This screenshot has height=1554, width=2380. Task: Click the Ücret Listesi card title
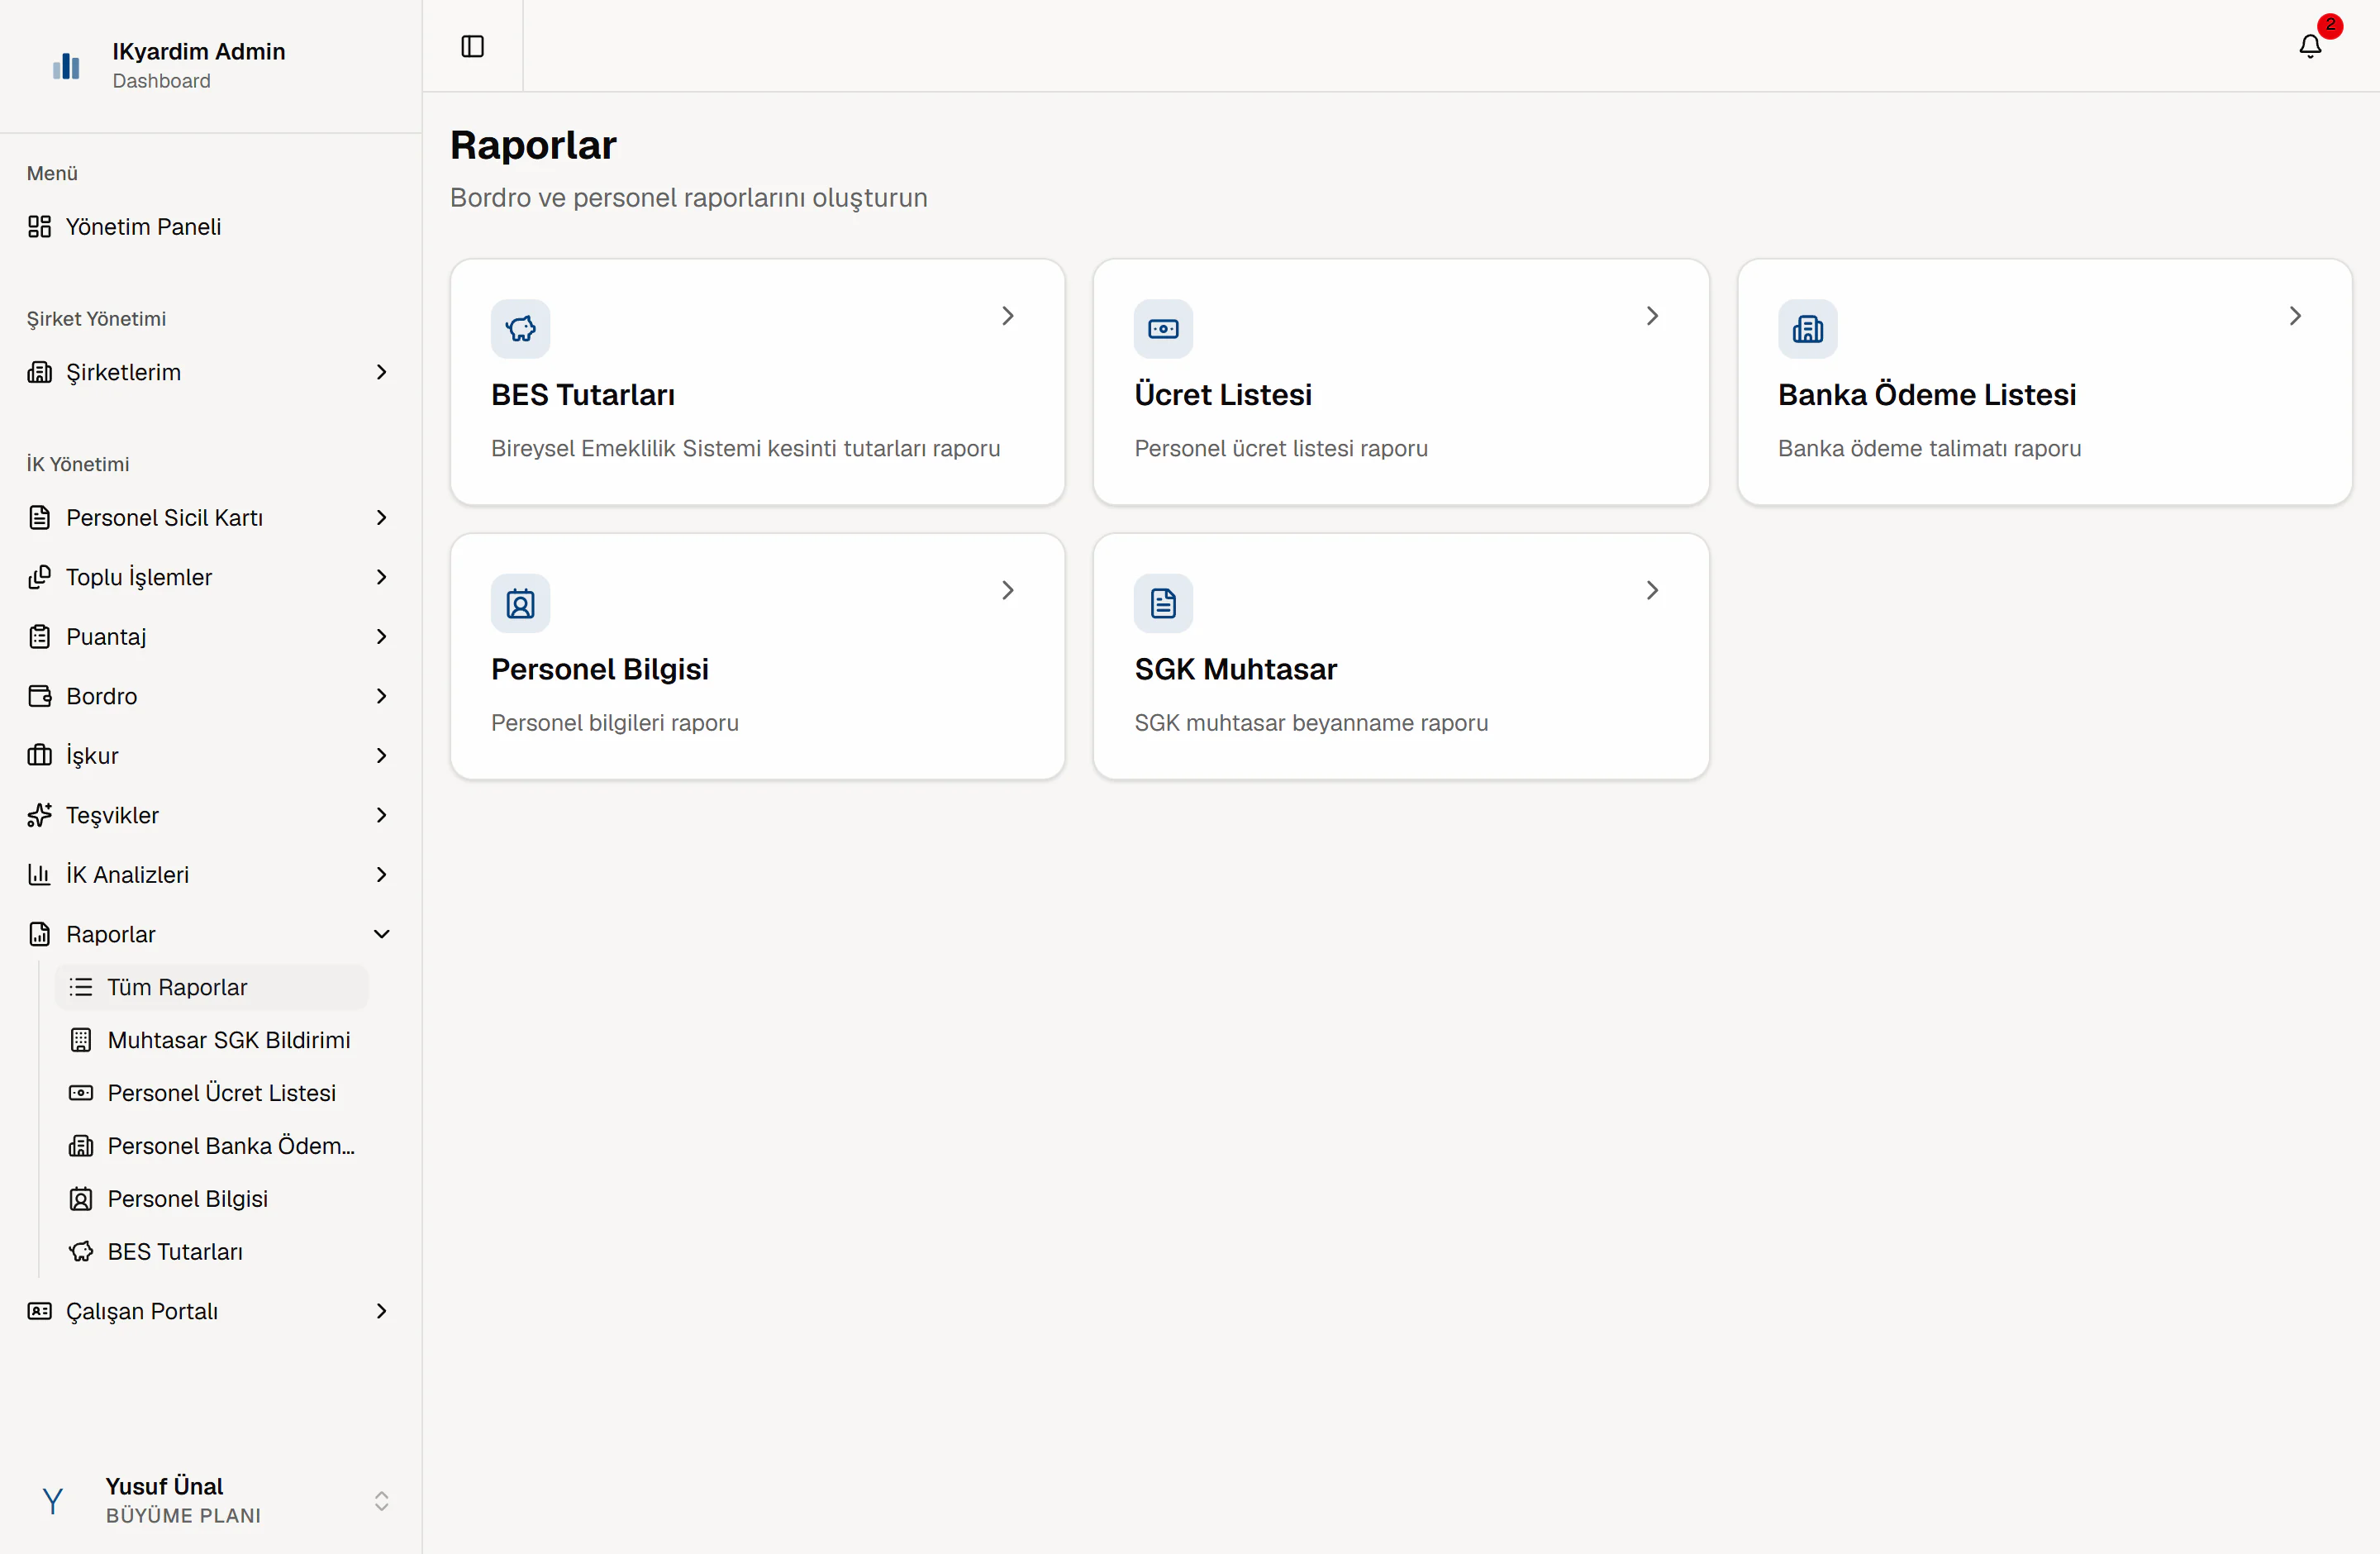(1223, 395)
